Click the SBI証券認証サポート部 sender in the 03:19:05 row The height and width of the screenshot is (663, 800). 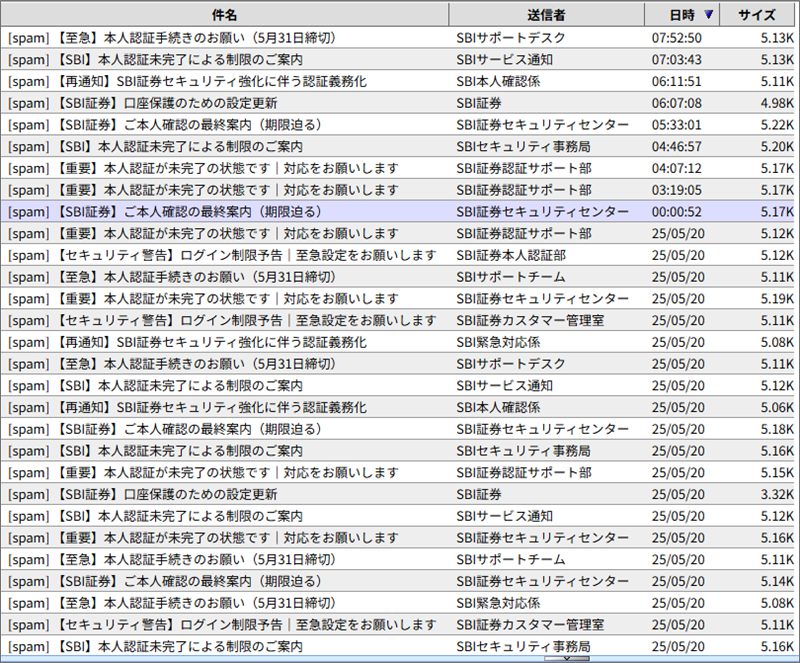(x=524, y=190)
